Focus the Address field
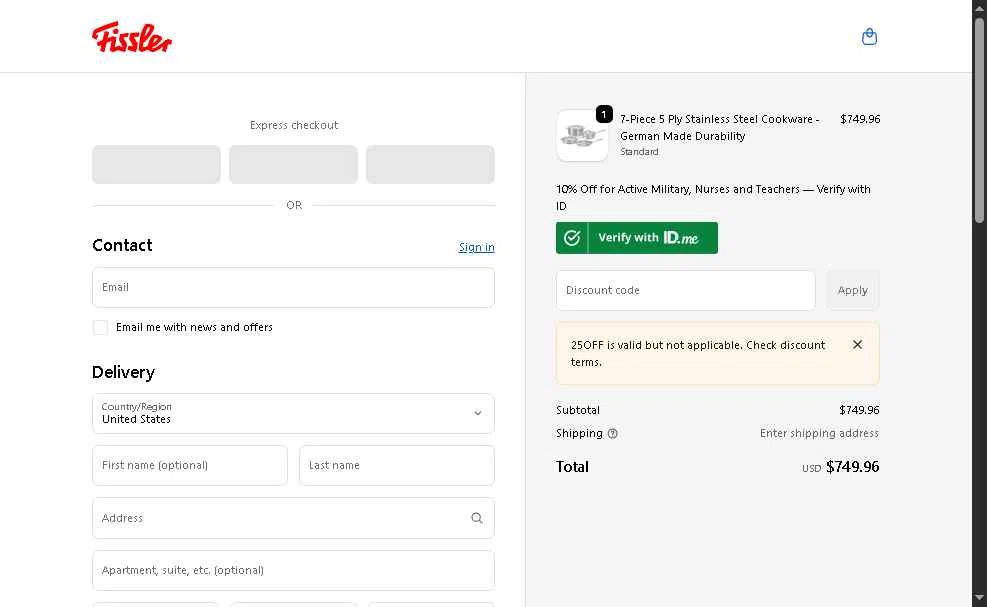Viewport: 987px width, 607px height. (x=293, y=518)
